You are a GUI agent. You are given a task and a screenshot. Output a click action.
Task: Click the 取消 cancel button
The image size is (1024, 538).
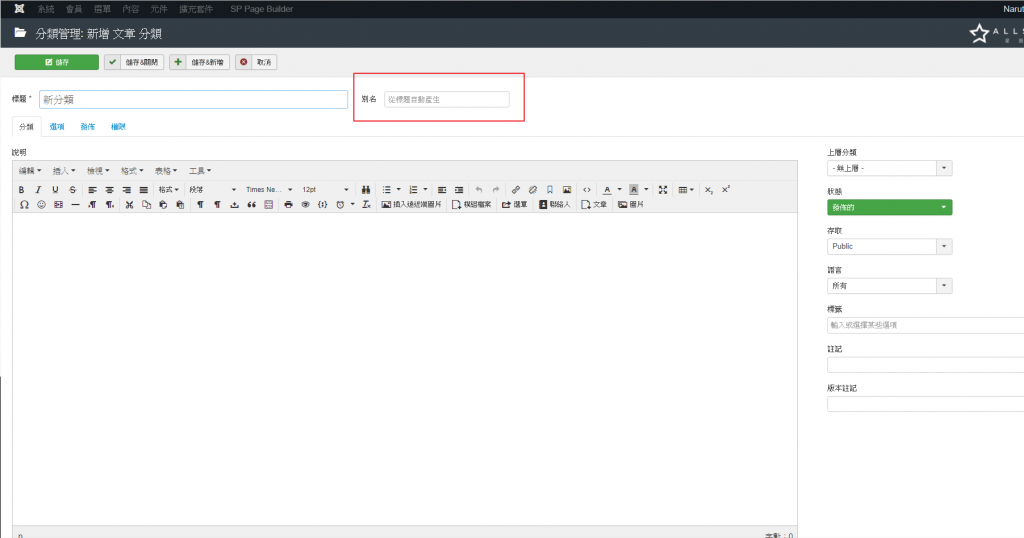coord(256,62)
